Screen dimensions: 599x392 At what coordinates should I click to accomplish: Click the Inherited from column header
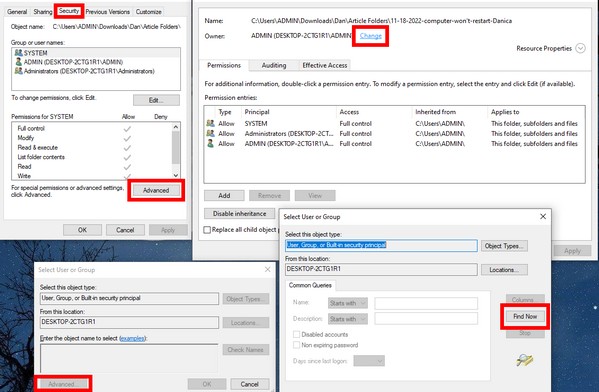(x=435, y=112)
